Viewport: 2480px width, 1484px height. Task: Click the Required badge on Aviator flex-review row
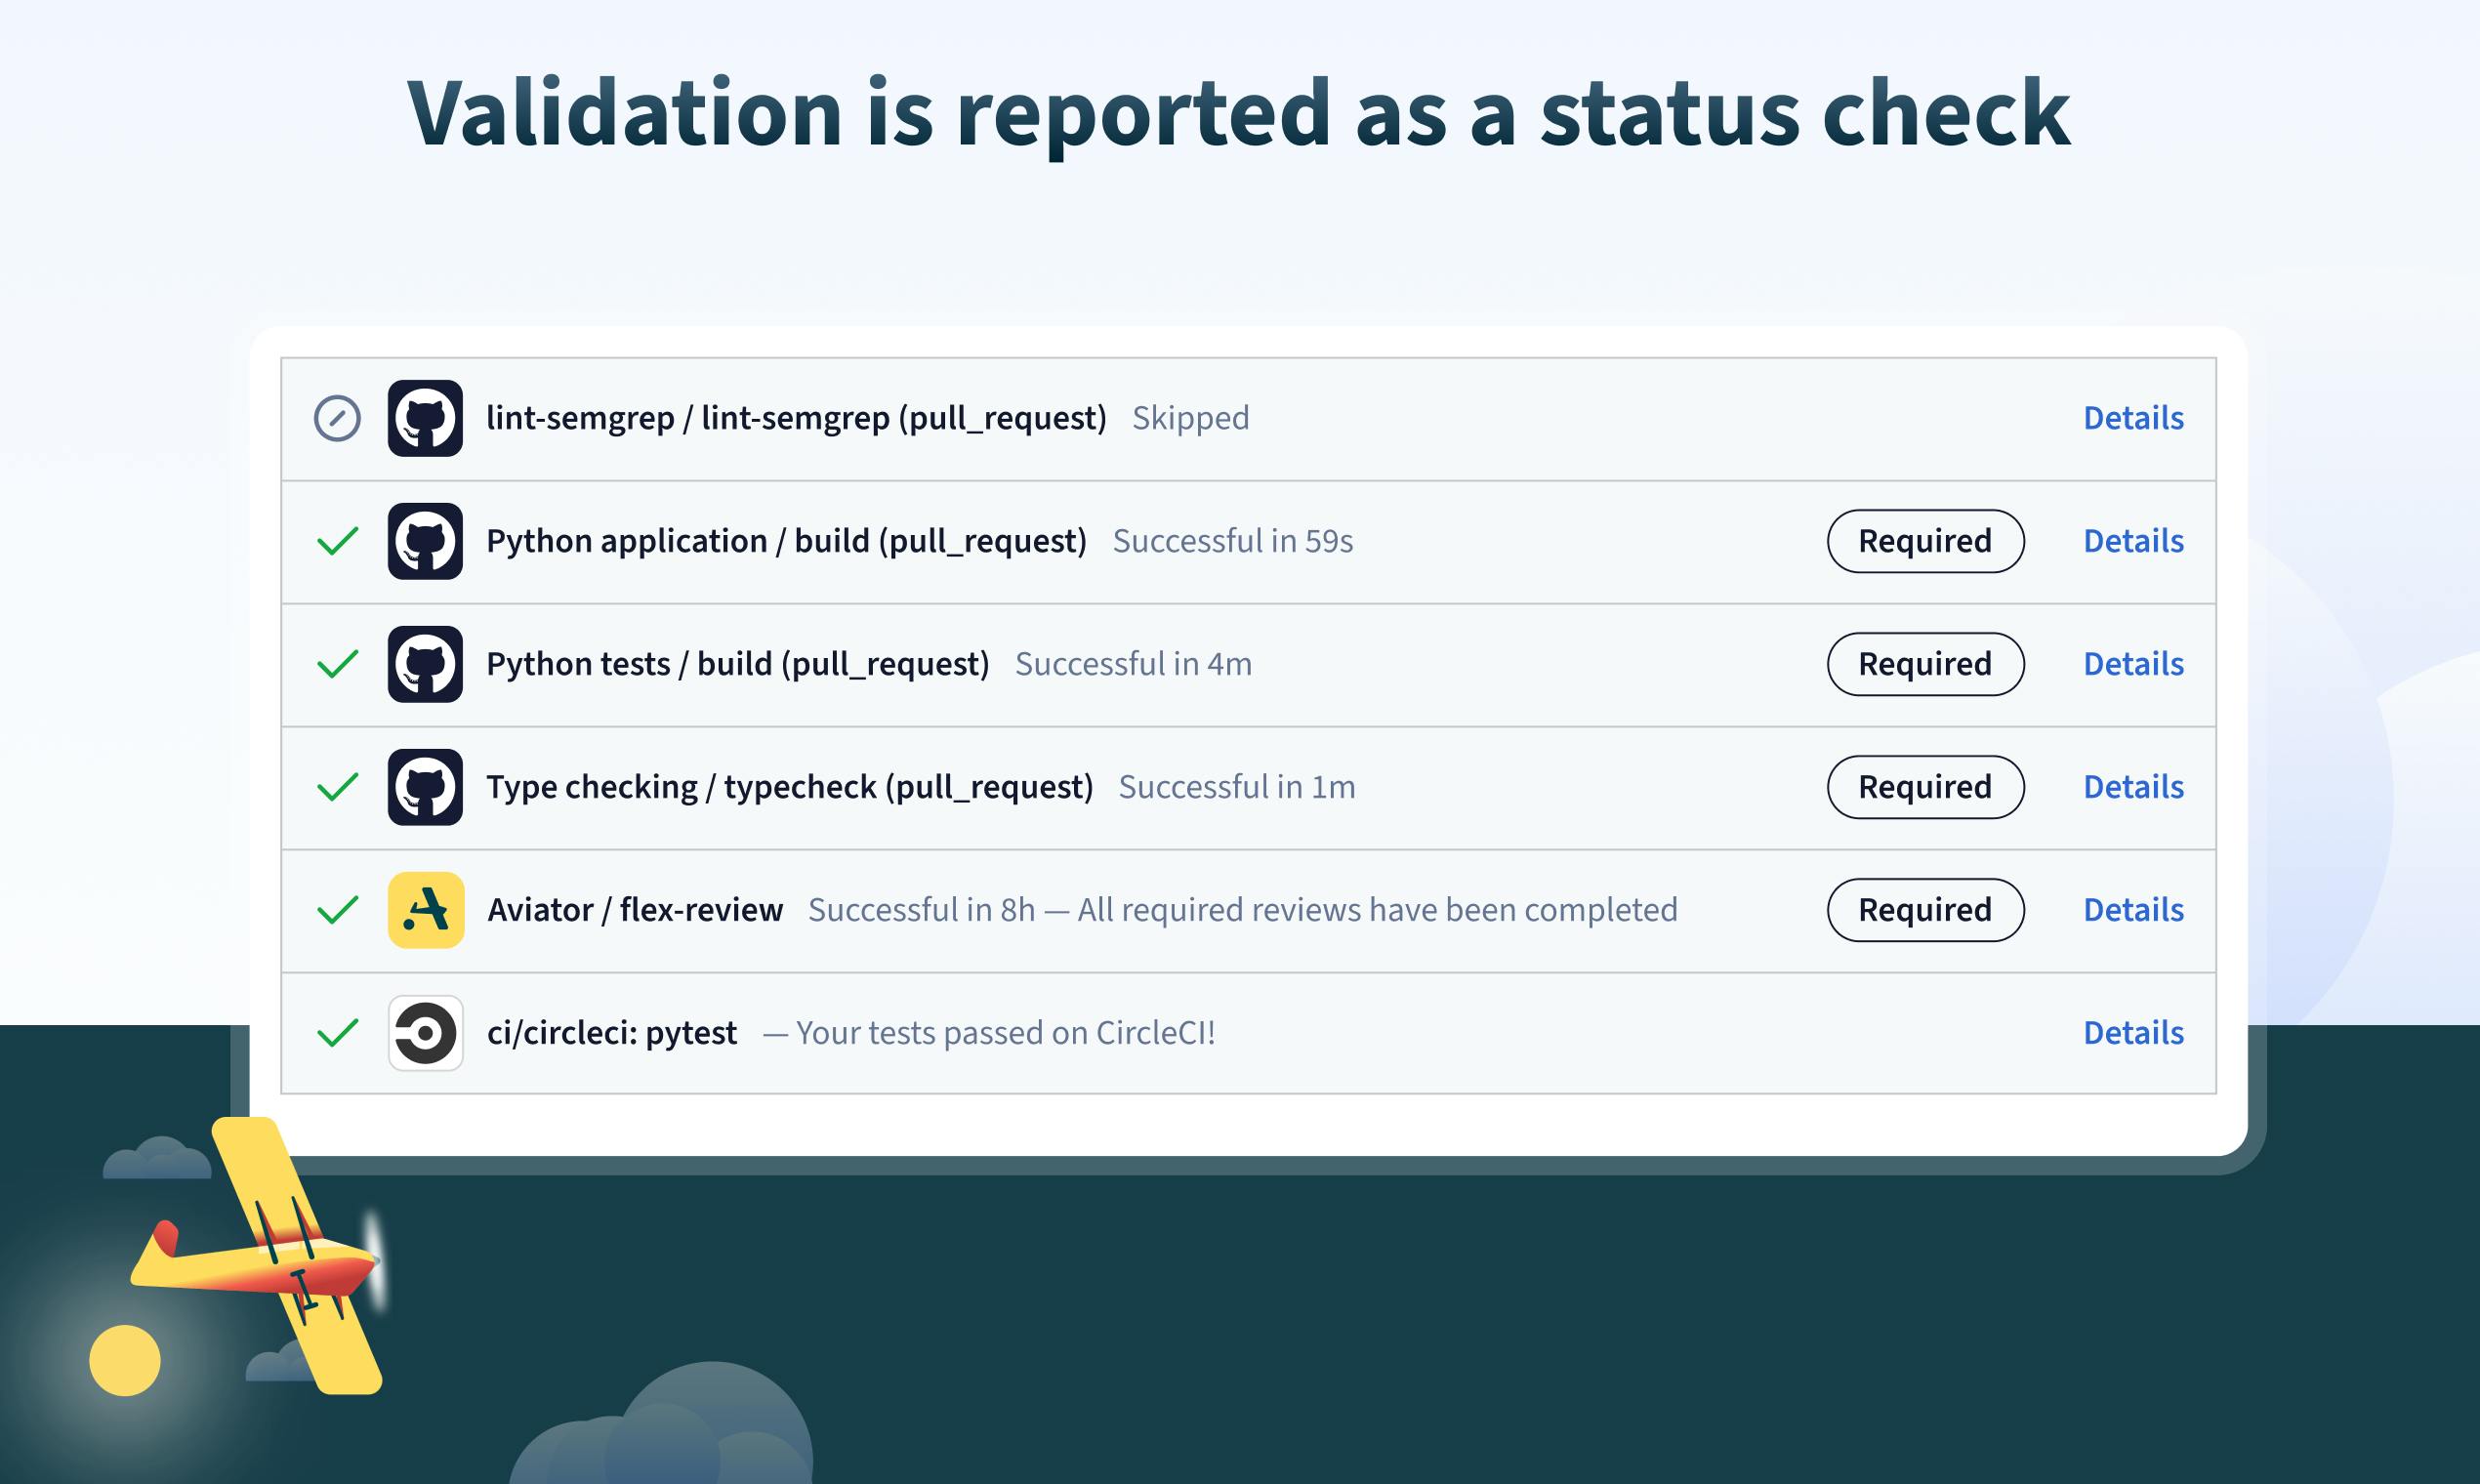pos(1925,910)
